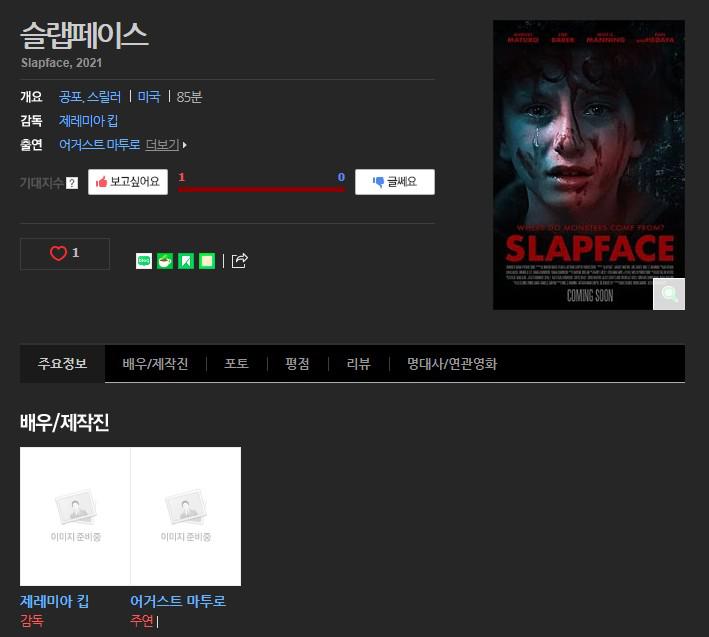Go to the 리뷰 tab
709x637 pixels.
pos(359,363)
